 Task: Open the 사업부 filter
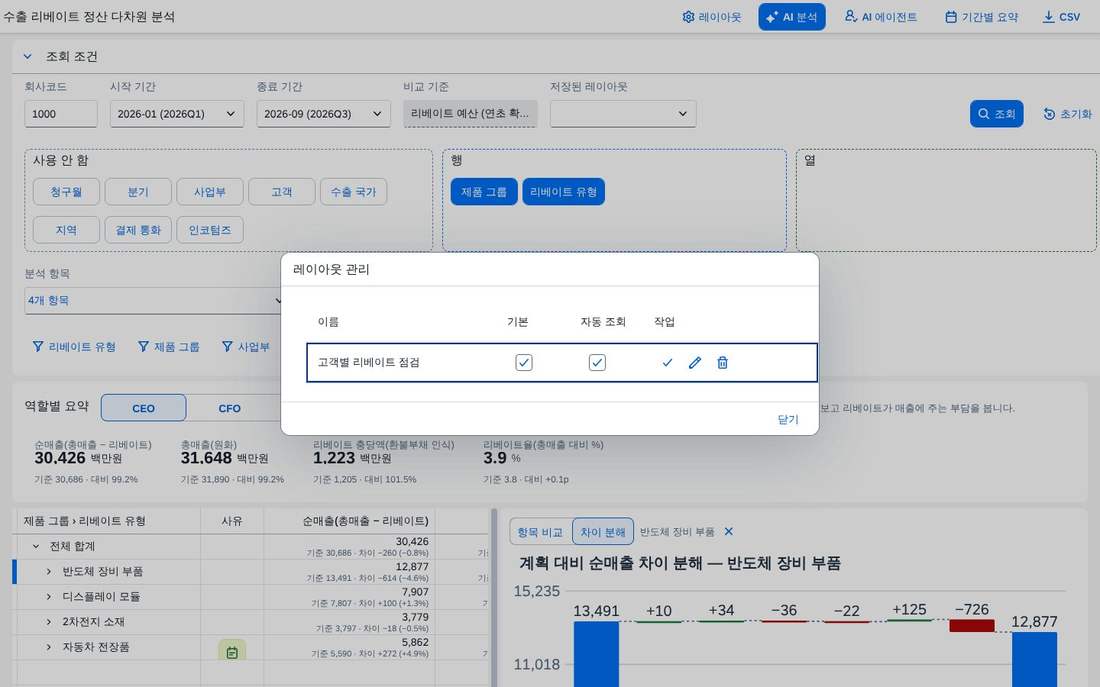click(x=246, y=347)
